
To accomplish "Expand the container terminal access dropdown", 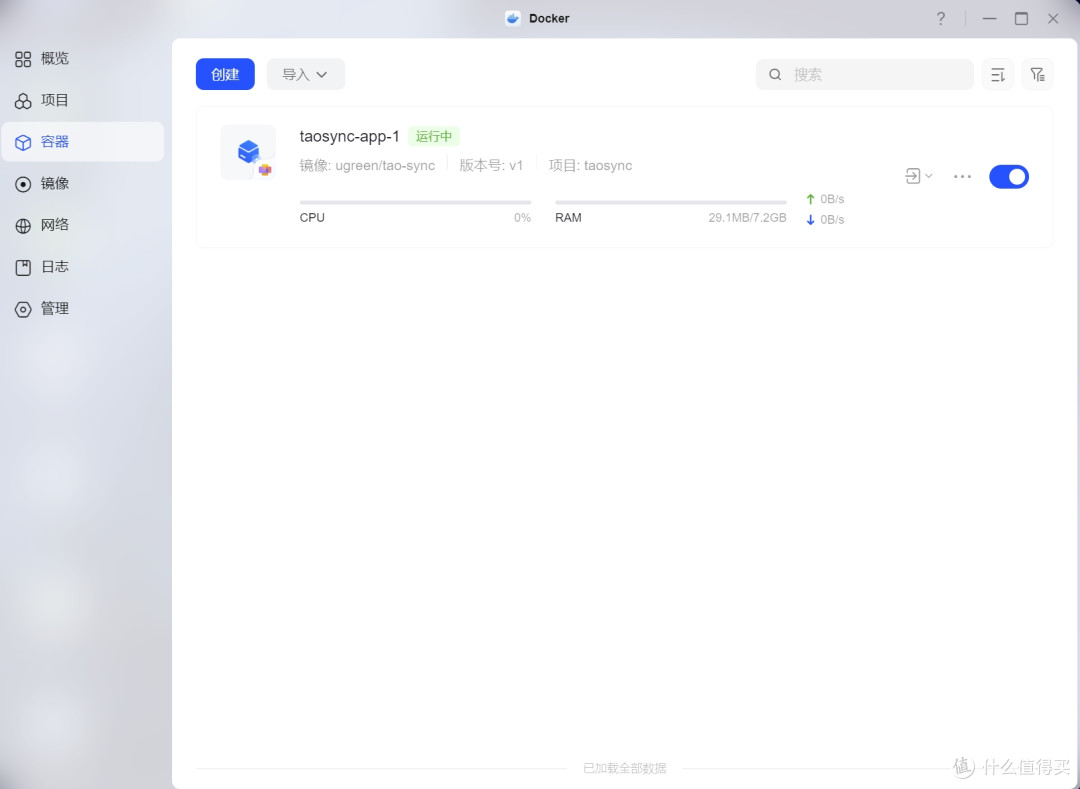I will pyautogui.click(x=919, y=176).
